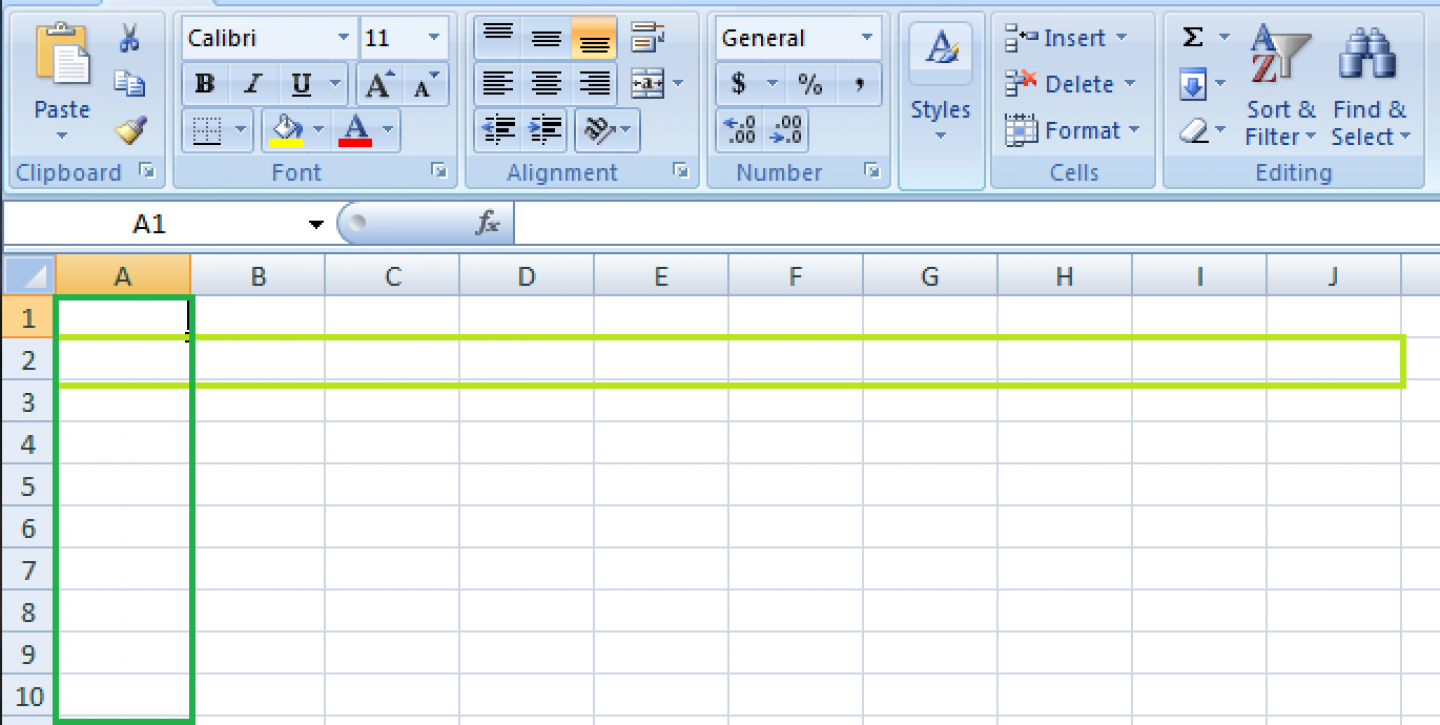Toggle the Comma Style format

(858, 84)
